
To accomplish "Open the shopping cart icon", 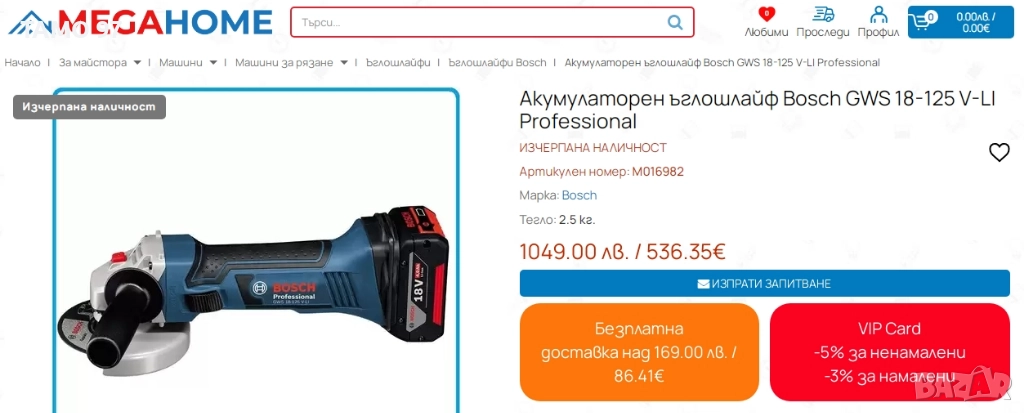I will [x=923, y=22].
